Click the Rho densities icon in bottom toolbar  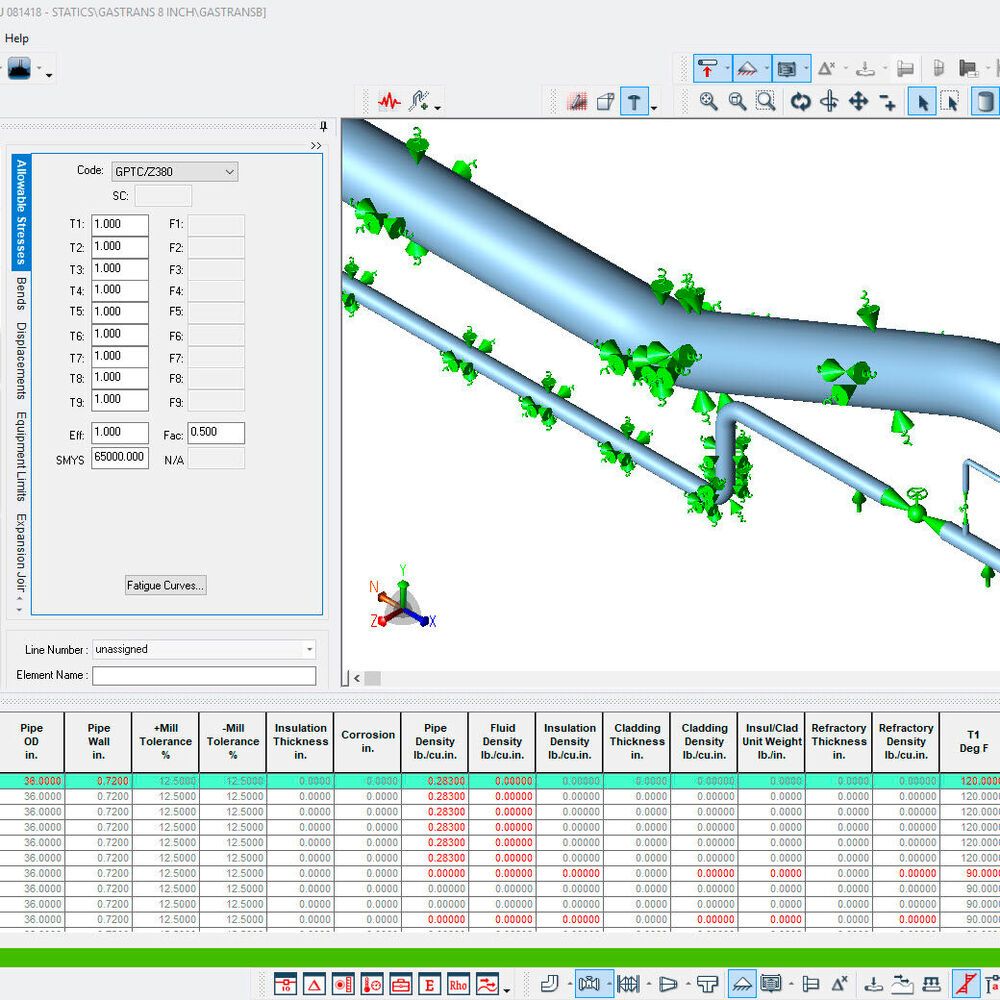(458, 984)
